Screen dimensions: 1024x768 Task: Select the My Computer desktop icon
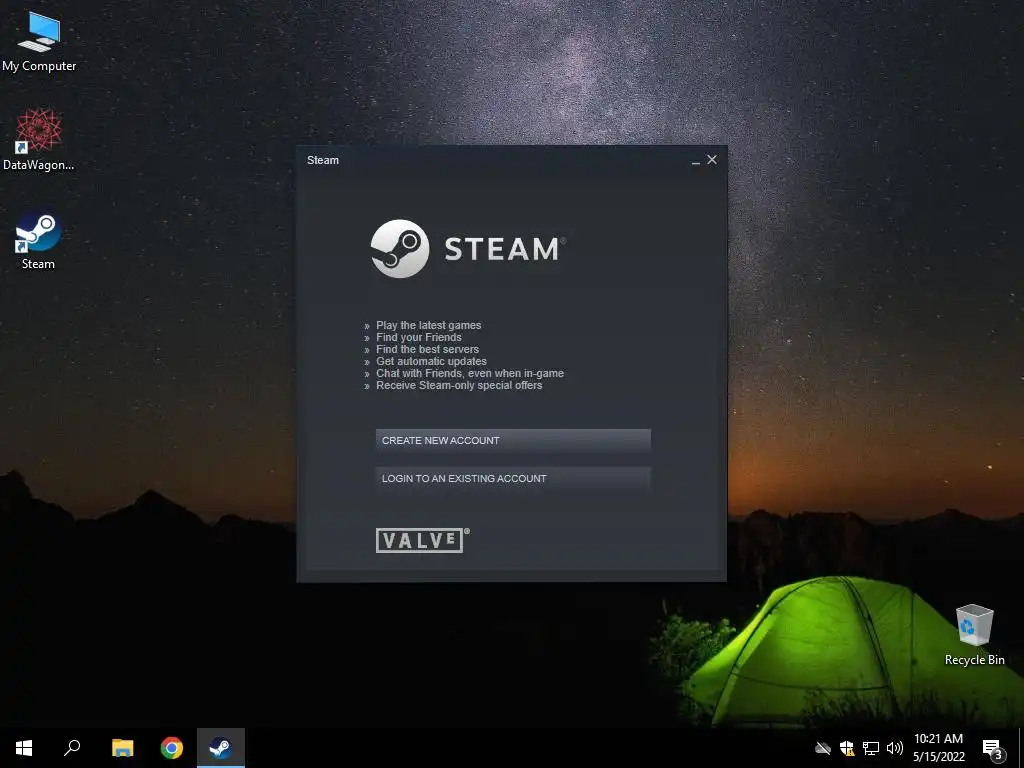[x=39, y=42]
